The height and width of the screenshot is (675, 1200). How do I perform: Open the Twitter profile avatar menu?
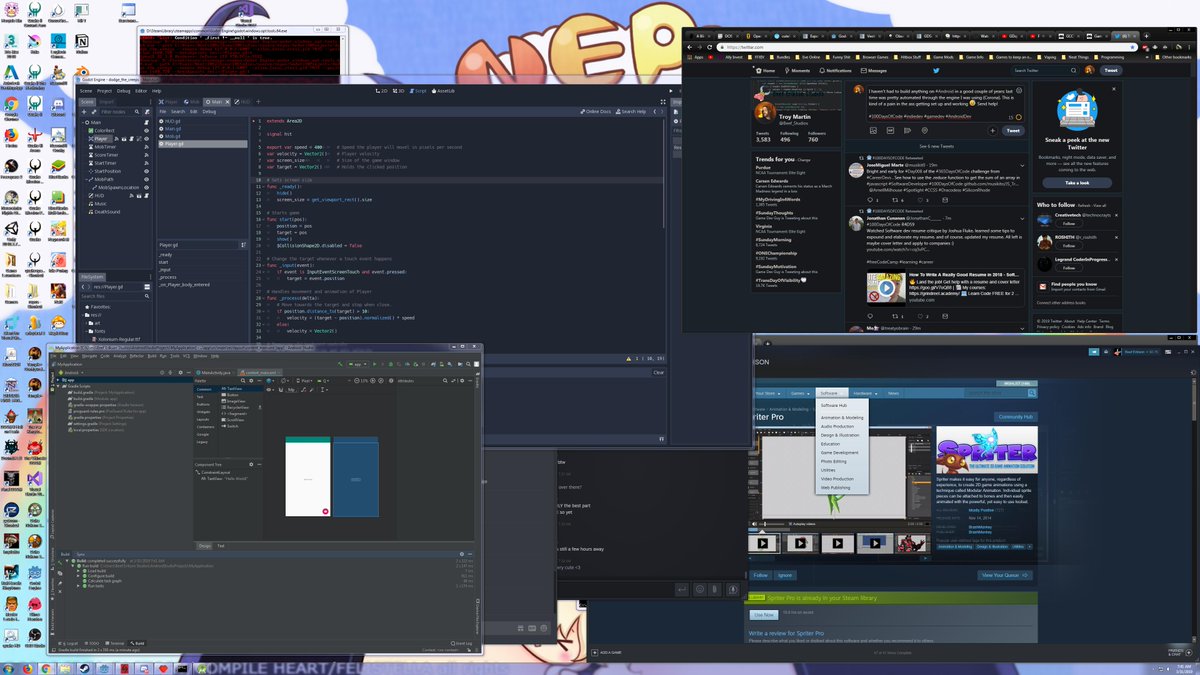[1088, 71]
